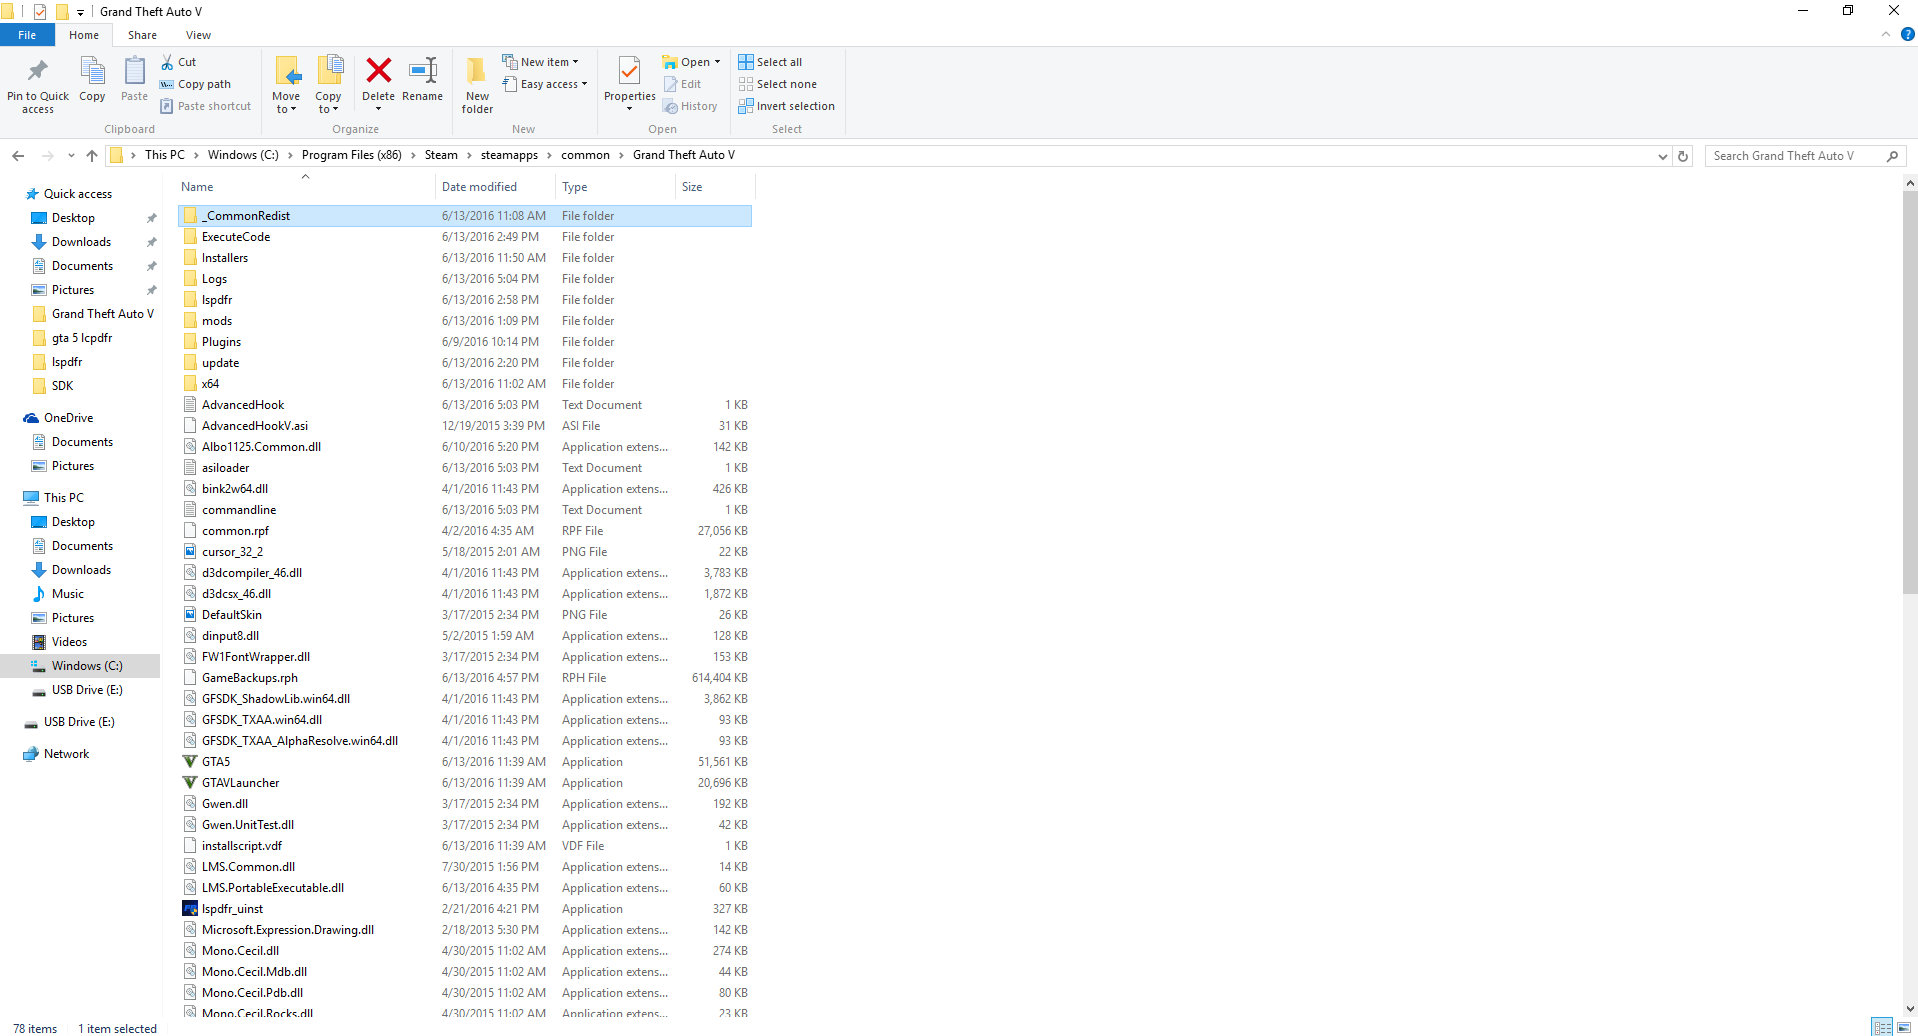
Task: Sort by the Size column header
Action: tap(715, 187)
